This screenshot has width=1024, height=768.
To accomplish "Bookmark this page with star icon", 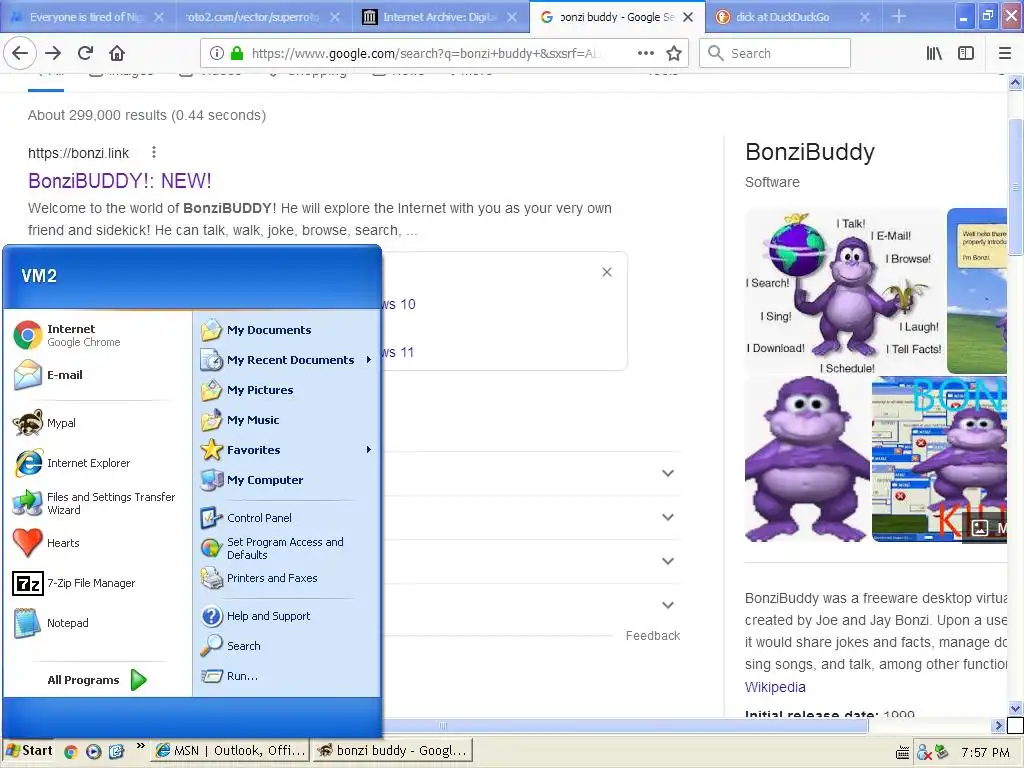I will (x=674, y=54).
